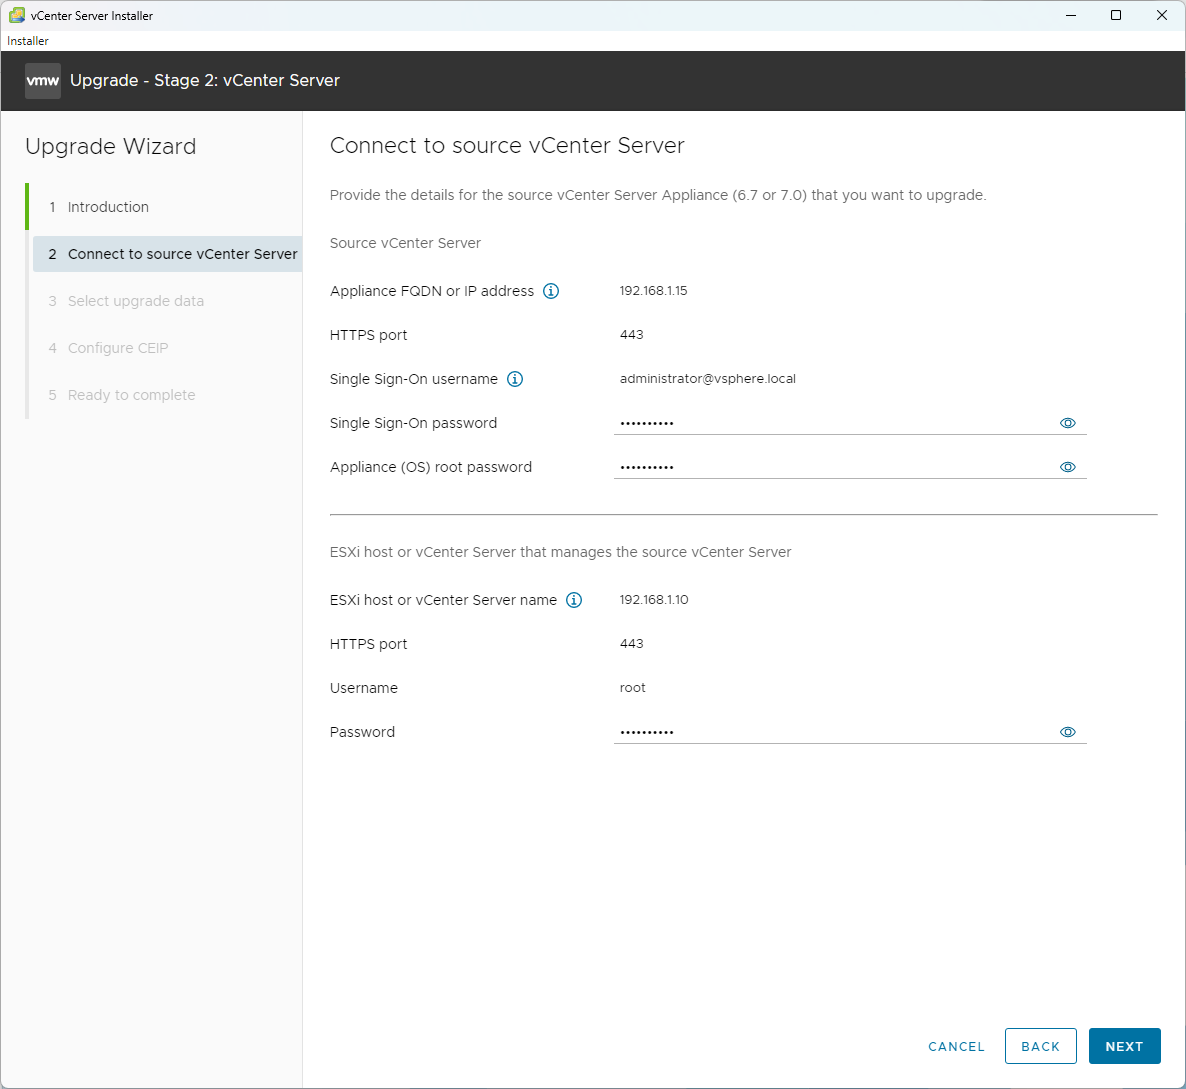Image resolution: width=1186 pixels, height=1089 pixels.
Task: Reveal the Appliance (OS) root password
Action: pos(1067,467)
